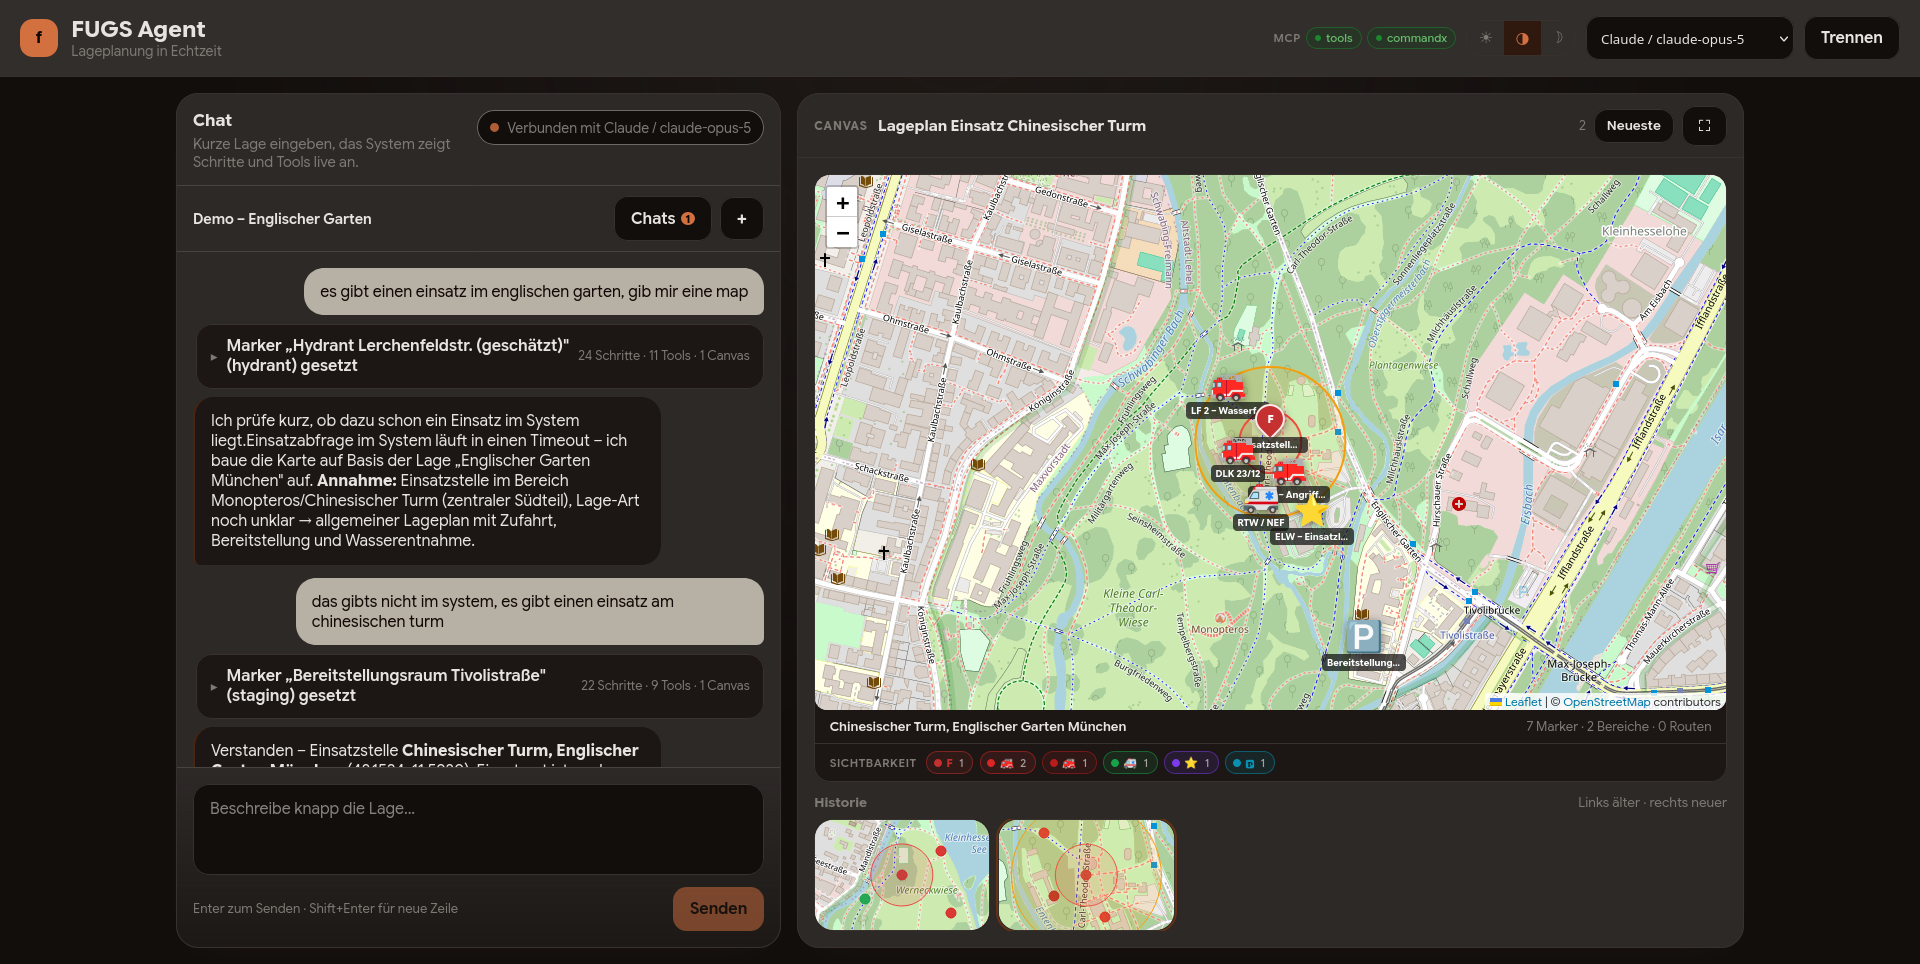Click the RTW / NEF ambulance marker
1920x964 pixels.
(x=1262, y=498)
